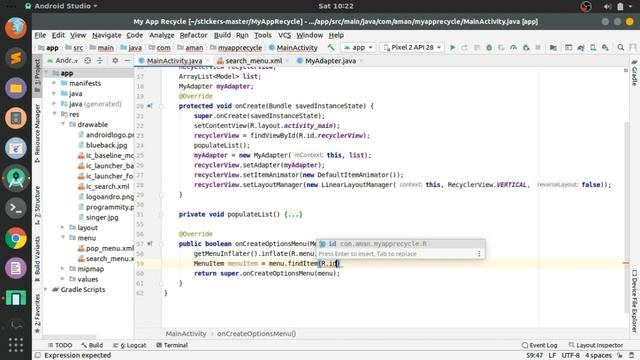The height and width of the screenshot is (360, 640).
Task: Expand the java (generated) folder
Action: (x=54, y=104)
